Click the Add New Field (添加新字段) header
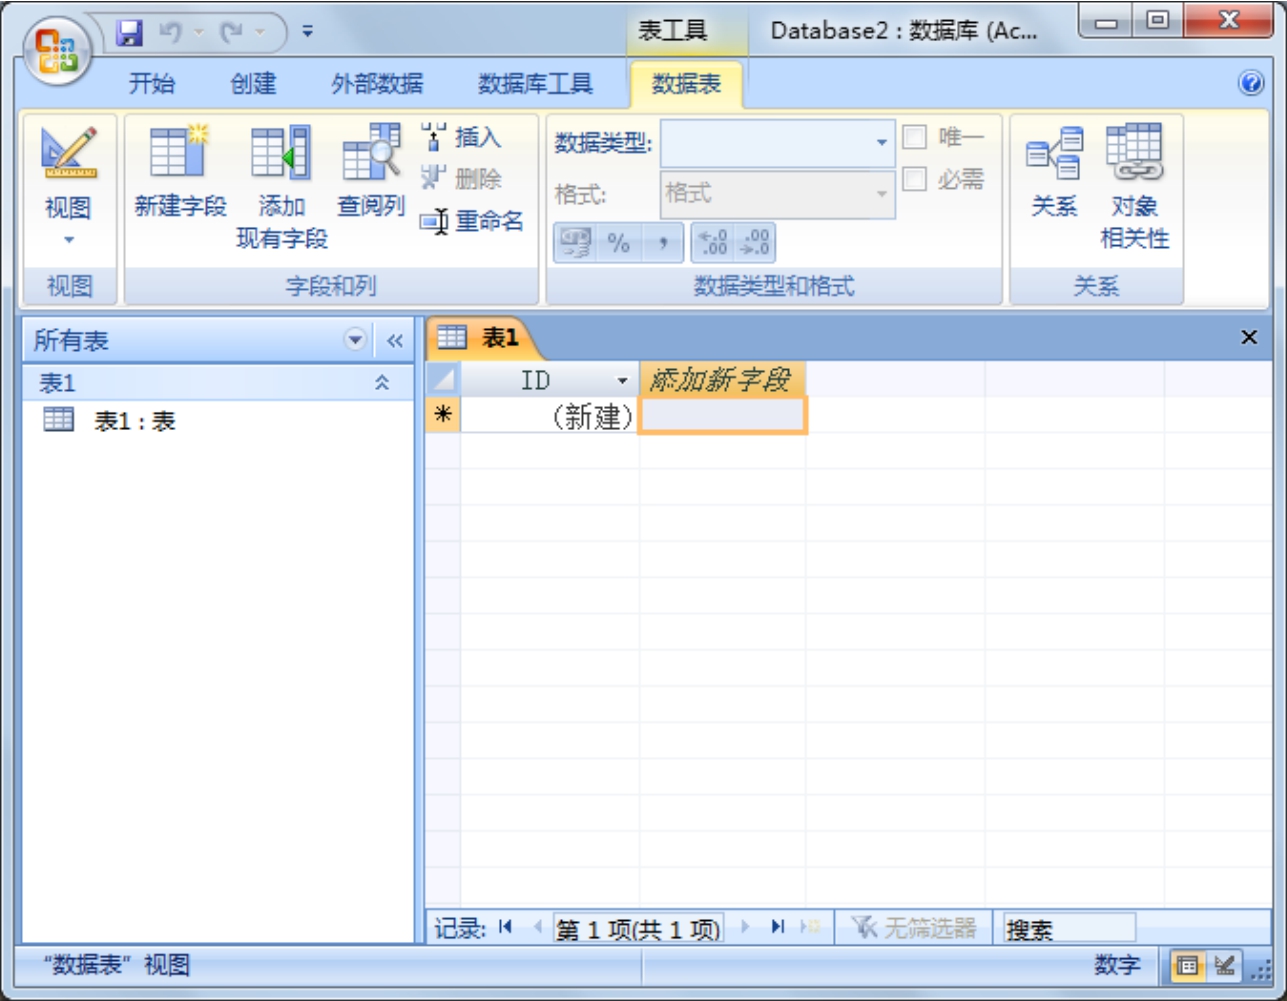Screen dimensions: 1287x1001 coord(721,380)
